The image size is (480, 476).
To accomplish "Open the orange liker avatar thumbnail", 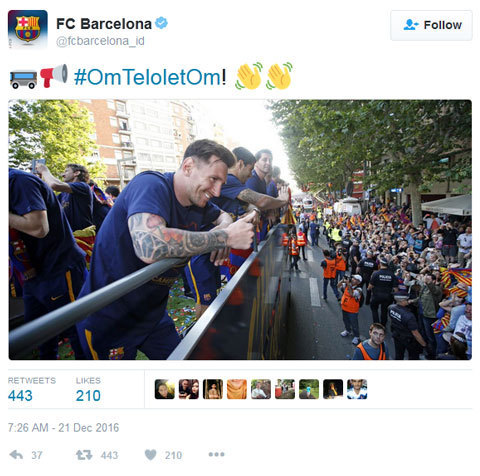I will (x=237, y=389).
